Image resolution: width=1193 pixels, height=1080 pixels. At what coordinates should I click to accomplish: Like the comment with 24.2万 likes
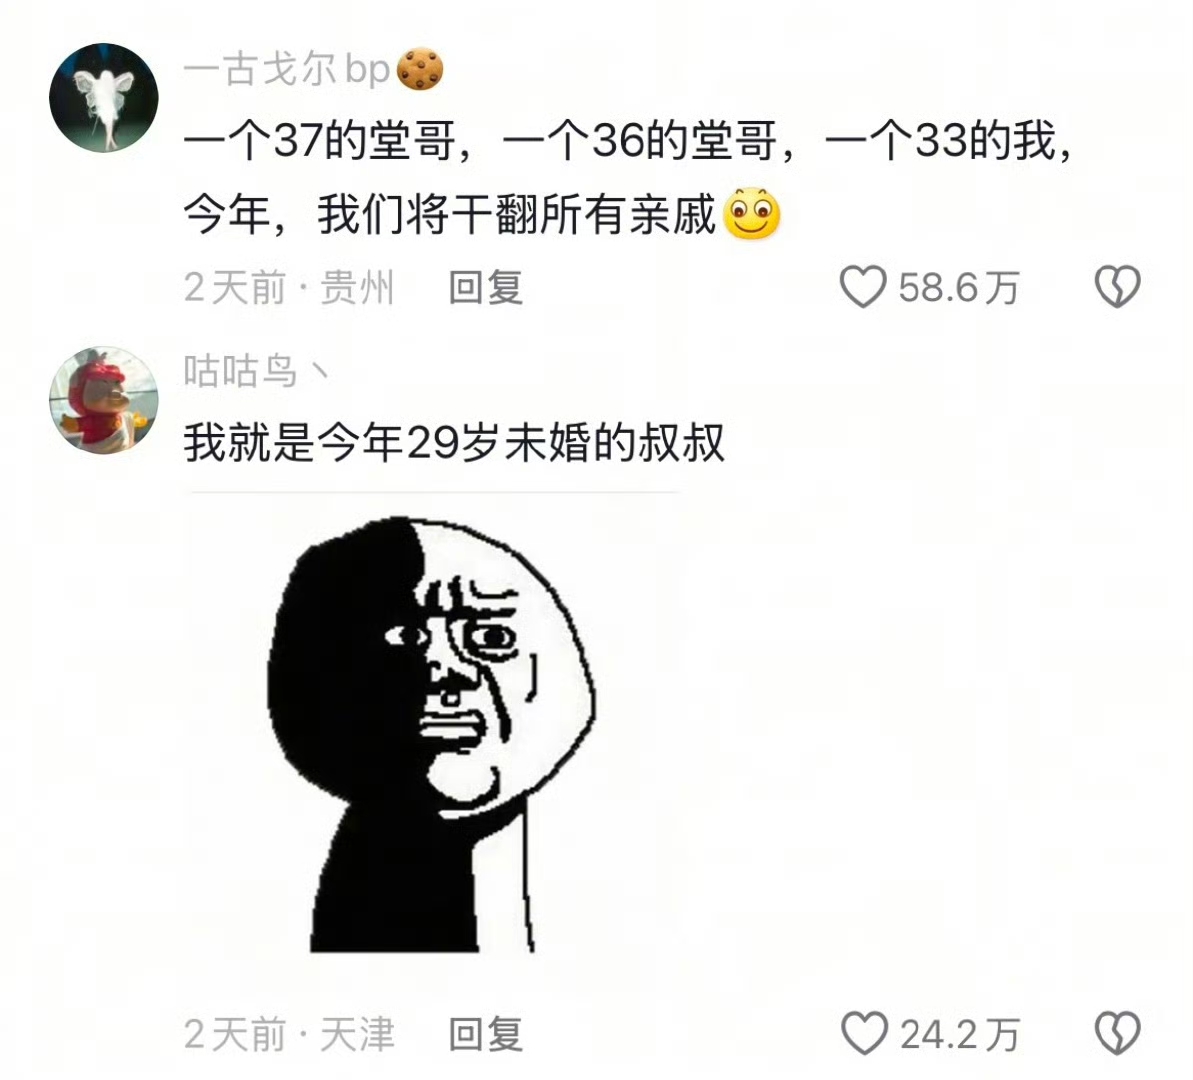click(864, 1034)
